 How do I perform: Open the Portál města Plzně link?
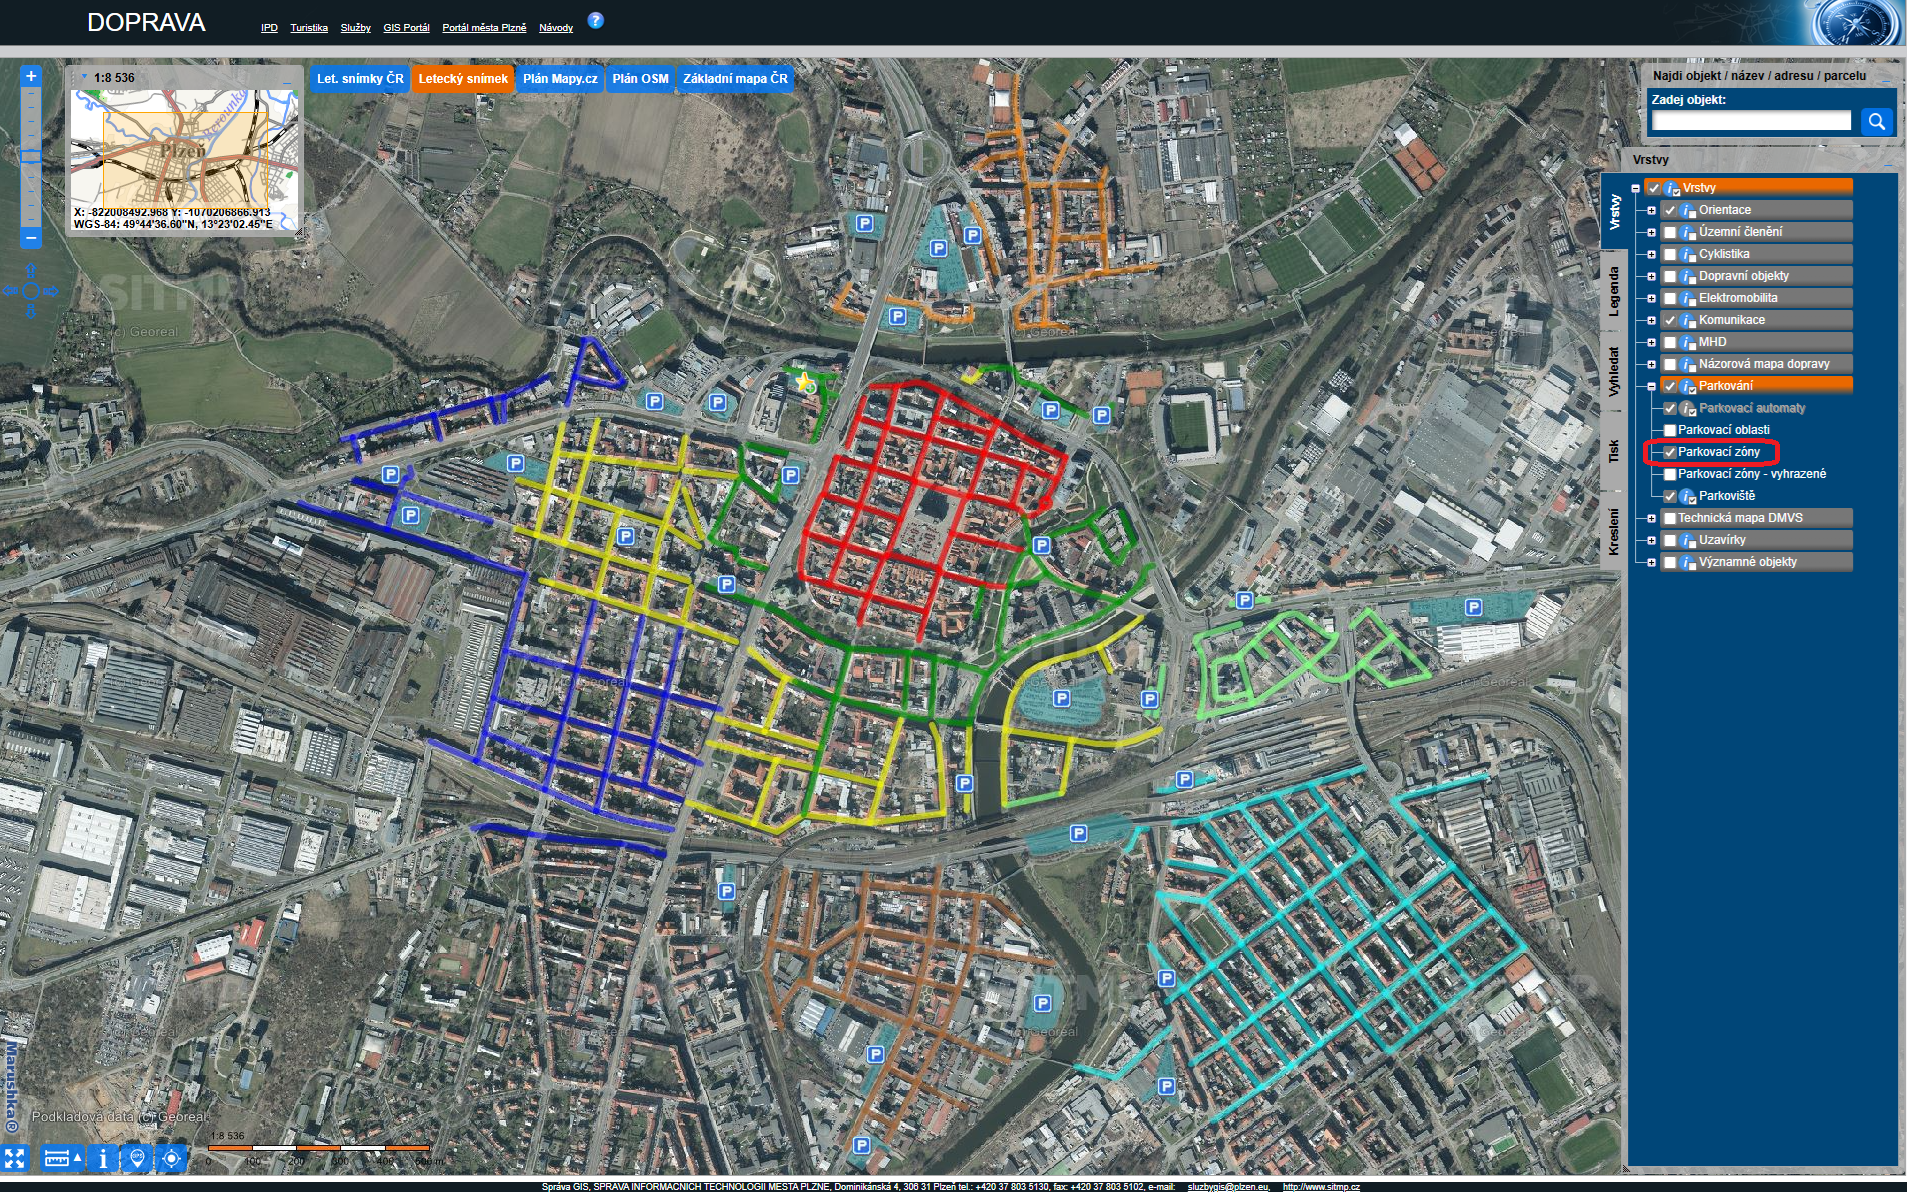coord(484,28)
